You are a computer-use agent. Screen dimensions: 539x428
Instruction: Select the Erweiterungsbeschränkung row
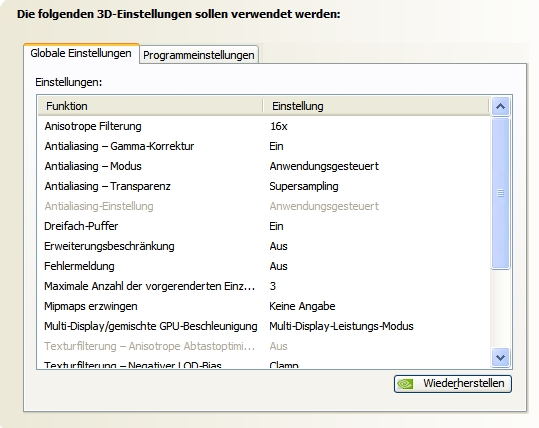click(x=264, y=246)
